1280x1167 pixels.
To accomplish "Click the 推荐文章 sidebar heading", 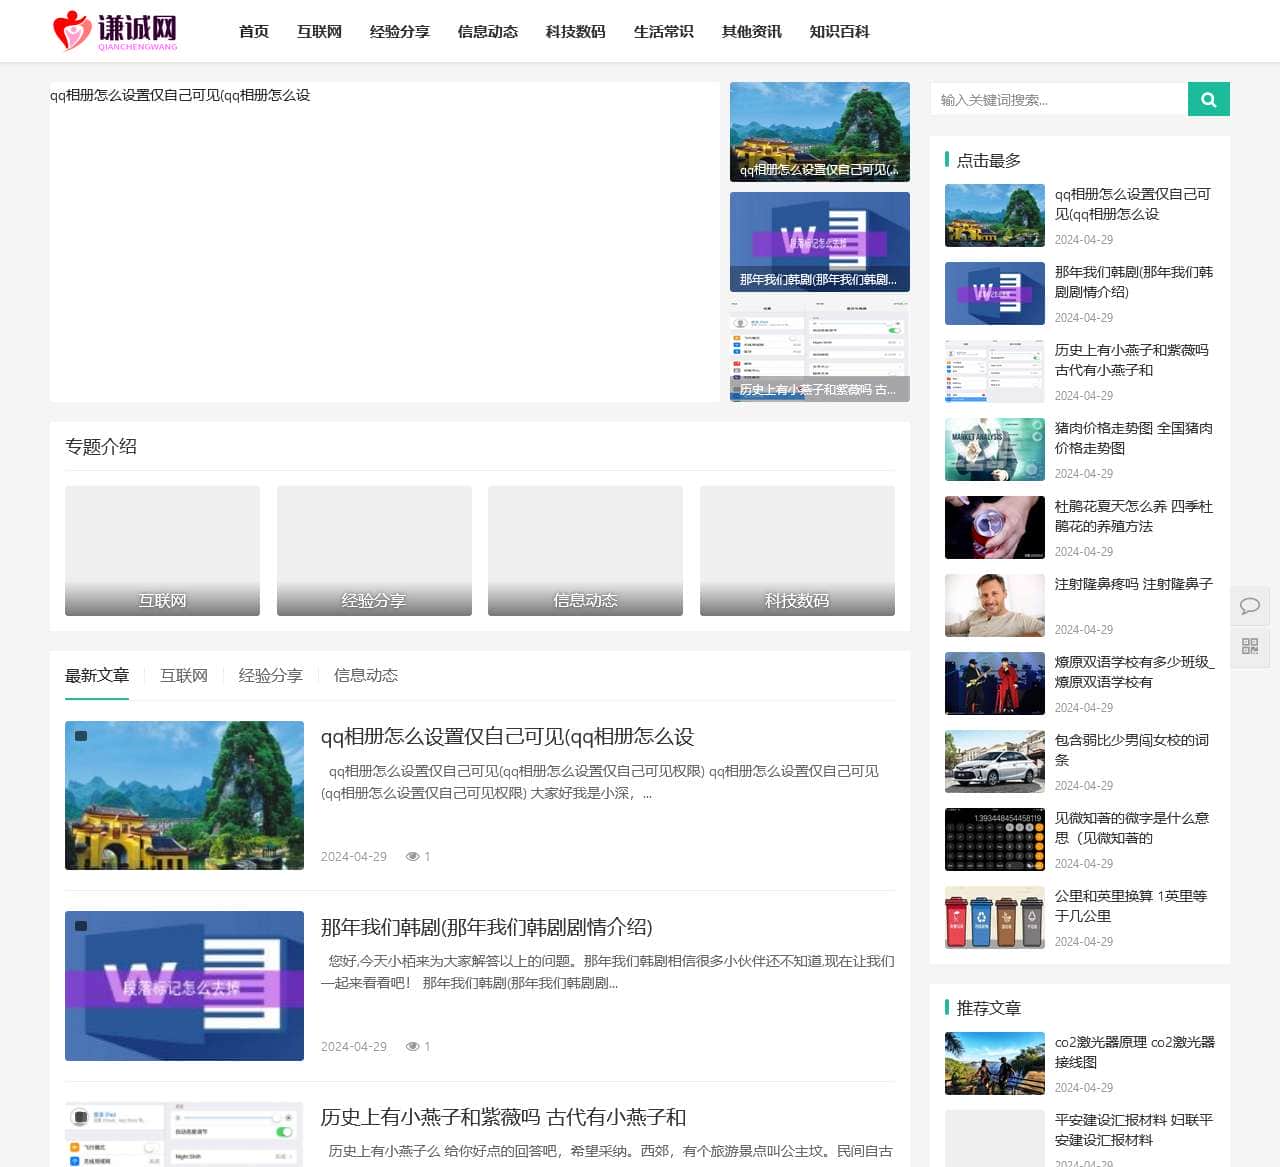I will pyautogui.click(x=989, y=1008).
